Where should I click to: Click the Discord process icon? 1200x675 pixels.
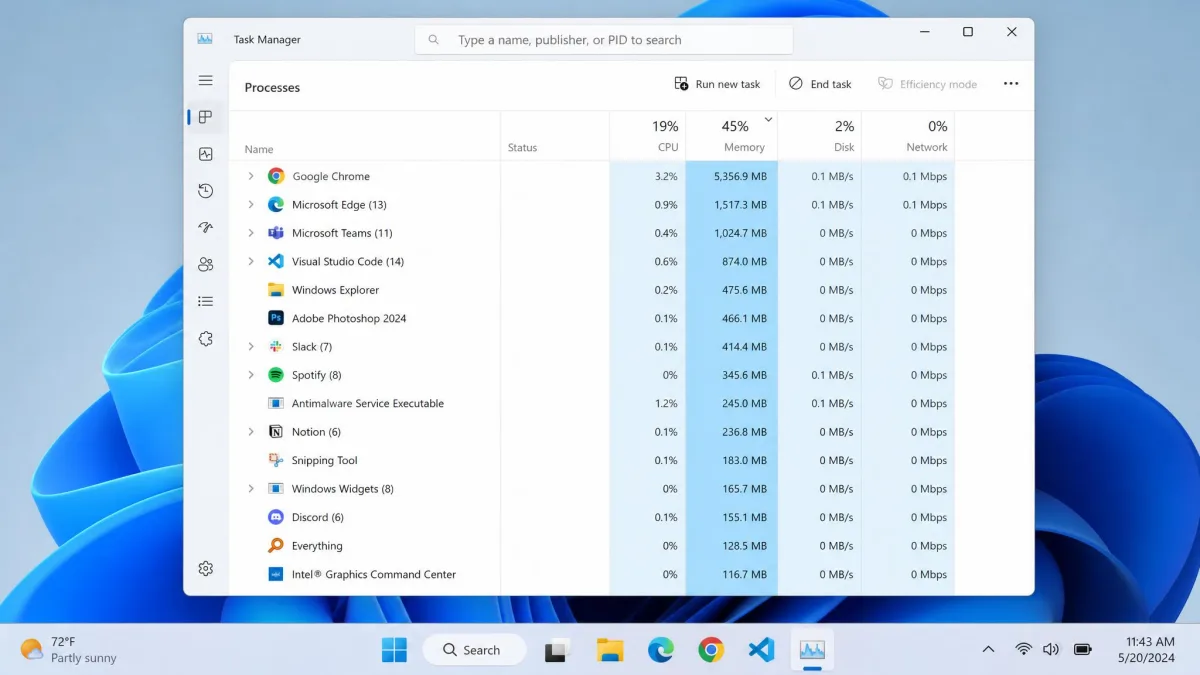coord(276,517)
